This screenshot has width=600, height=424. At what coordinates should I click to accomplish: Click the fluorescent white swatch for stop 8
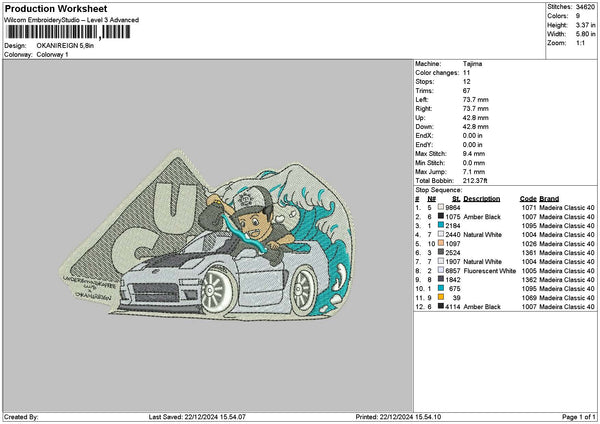click(441, 270)
